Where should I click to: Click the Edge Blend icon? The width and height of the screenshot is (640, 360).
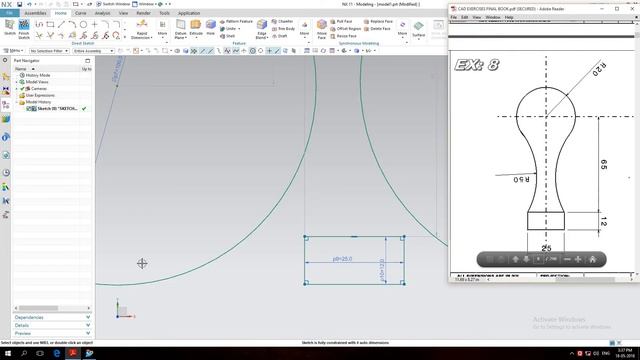coord(262,29)
